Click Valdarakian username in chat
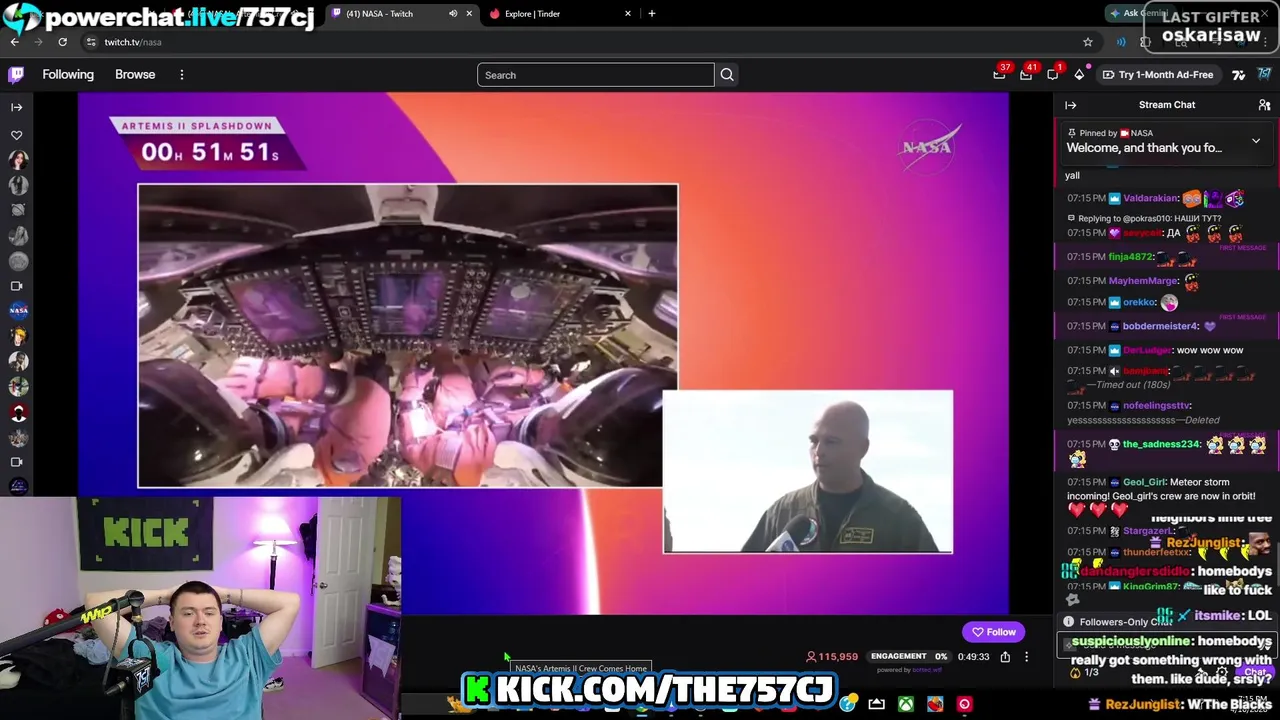Image resolution: width=1280 pixels, height=720 pixels. coord(1150,198)
